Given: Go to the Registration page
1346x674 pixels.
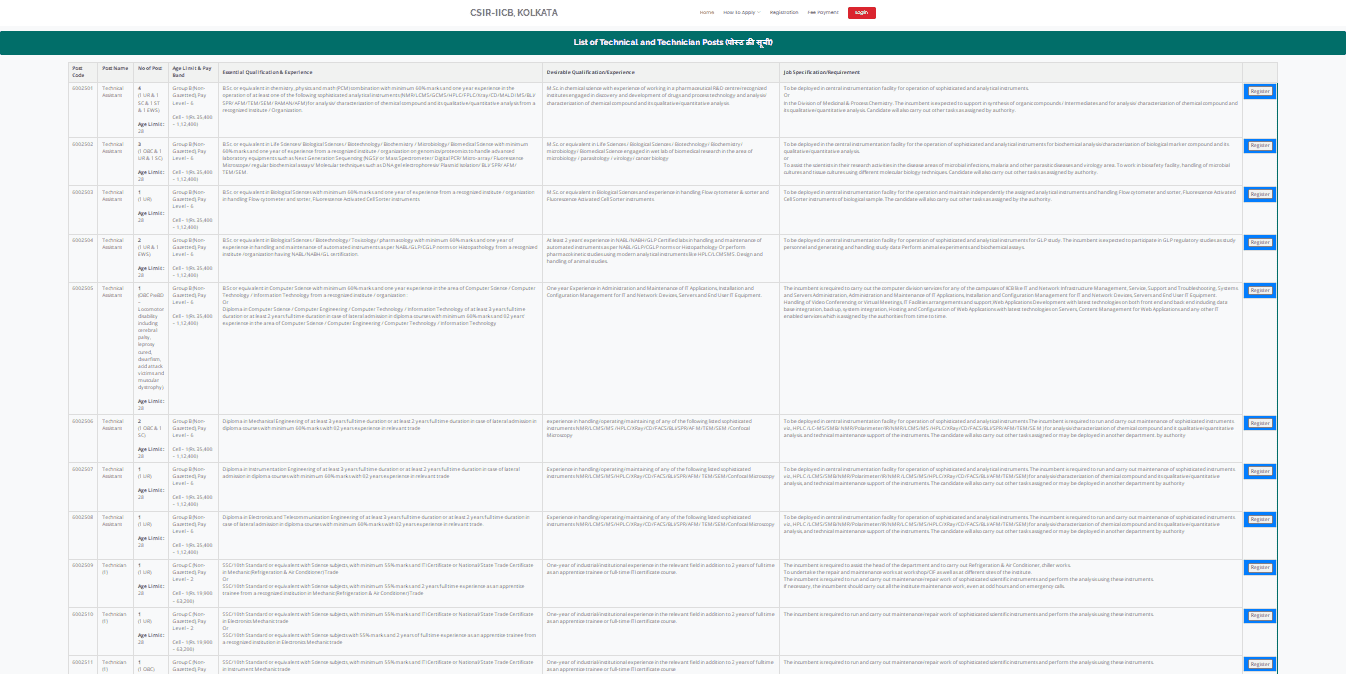Looking at the screenshot, I should coord(784,12).
